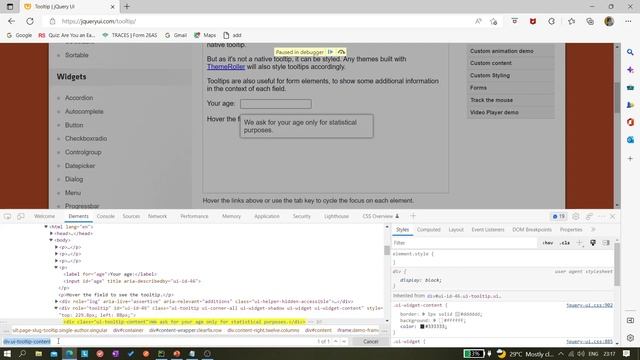Toggle the computed styles sidebar pane icon
The image size is (640, 360).
(x=606, y=243)
